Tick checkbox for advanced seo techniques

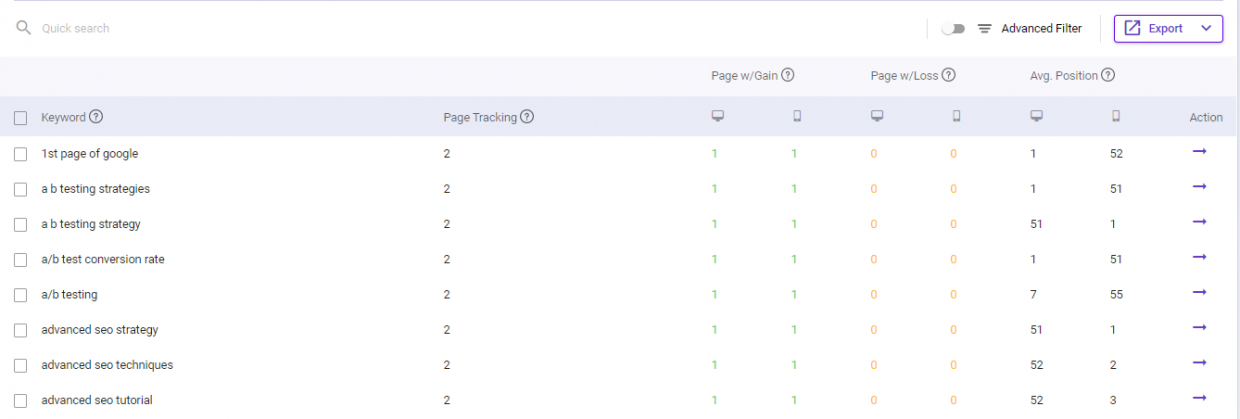coord(20,365)
